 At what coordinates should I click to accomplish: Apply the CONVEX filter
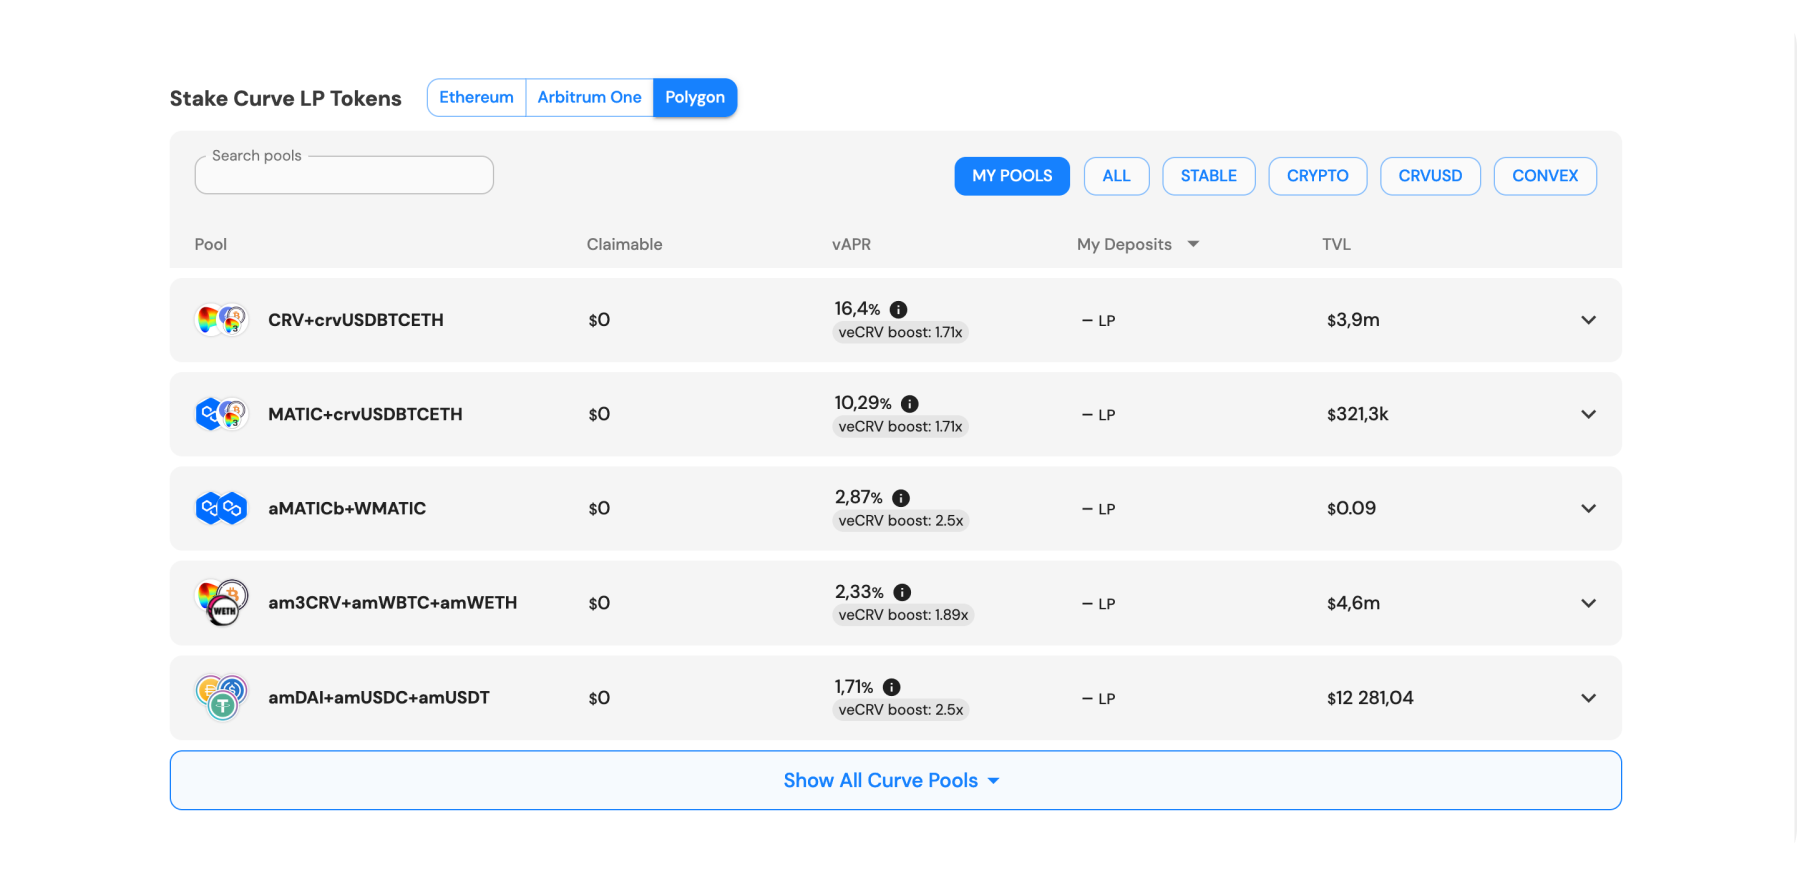(x=1545, y=176)
